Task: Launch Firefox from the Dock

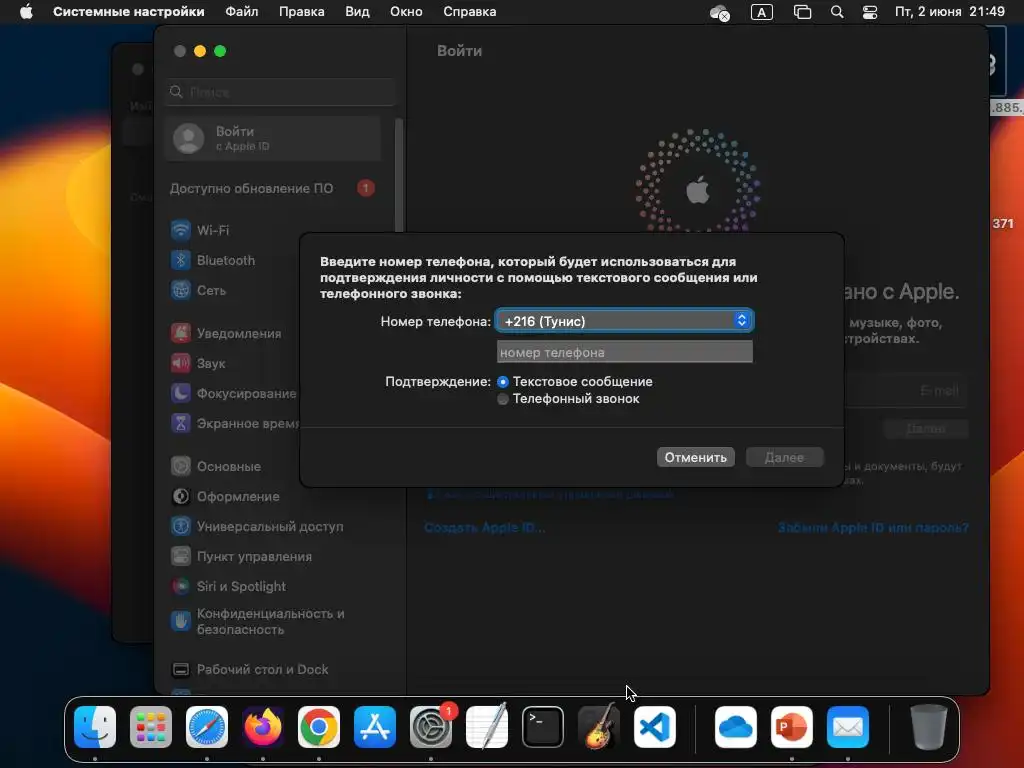Action: pyautogui.click(x=263, y=727)
